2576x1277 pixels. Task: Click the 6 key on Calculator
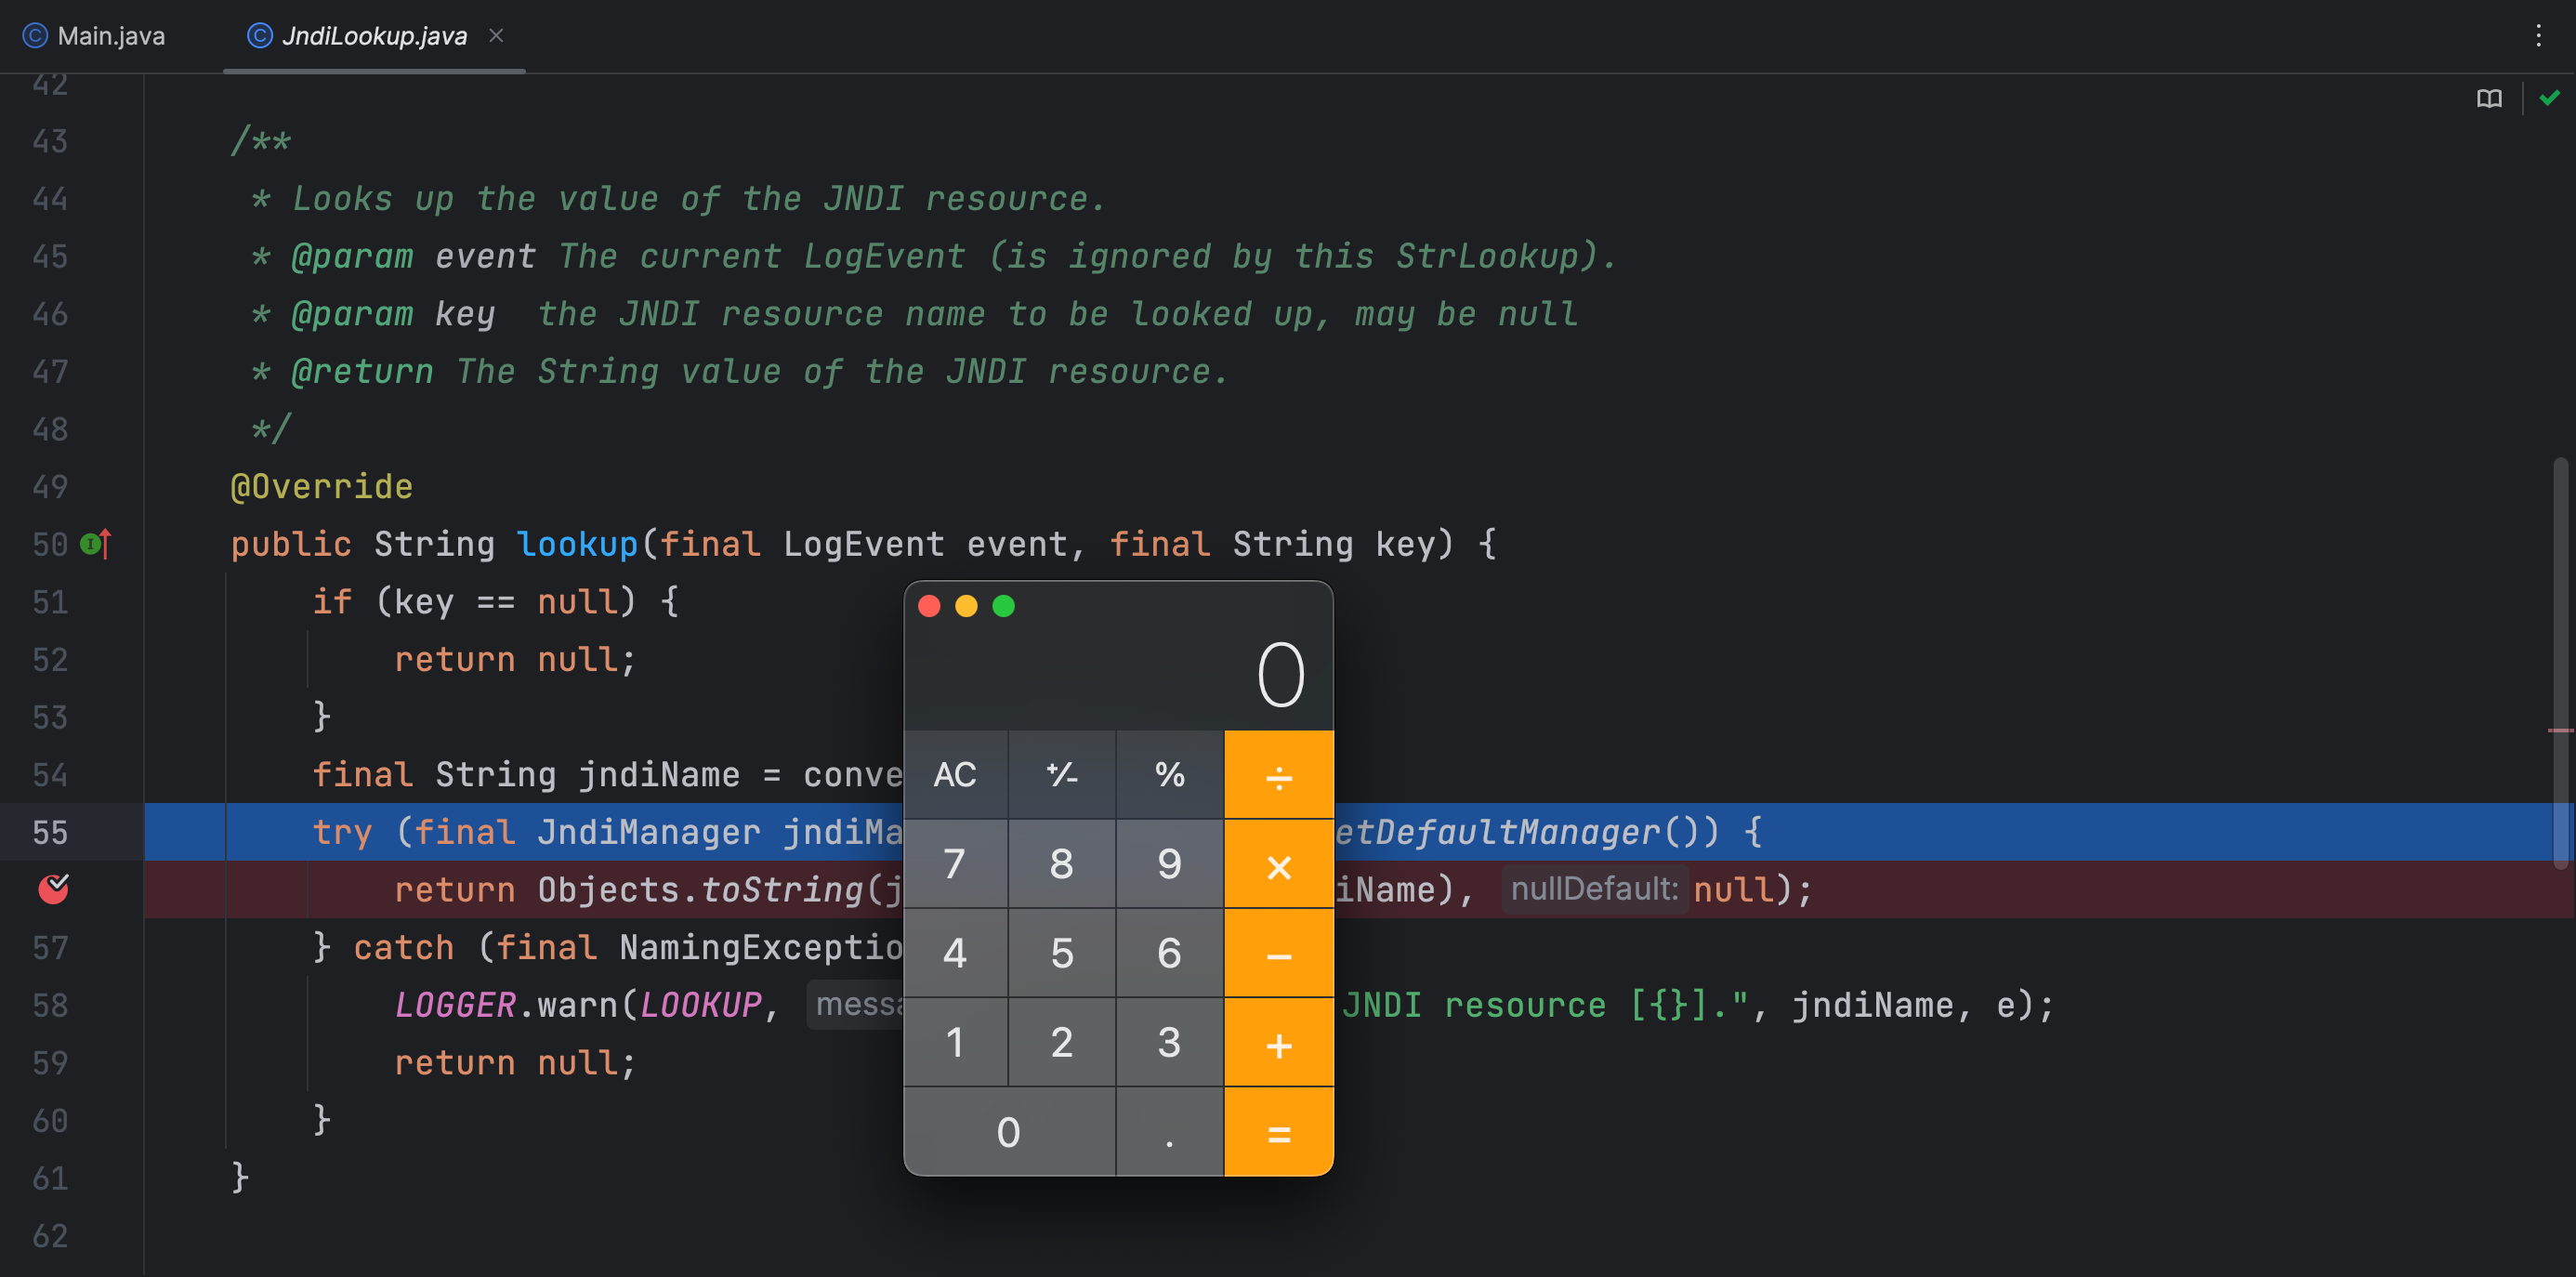1169,953
